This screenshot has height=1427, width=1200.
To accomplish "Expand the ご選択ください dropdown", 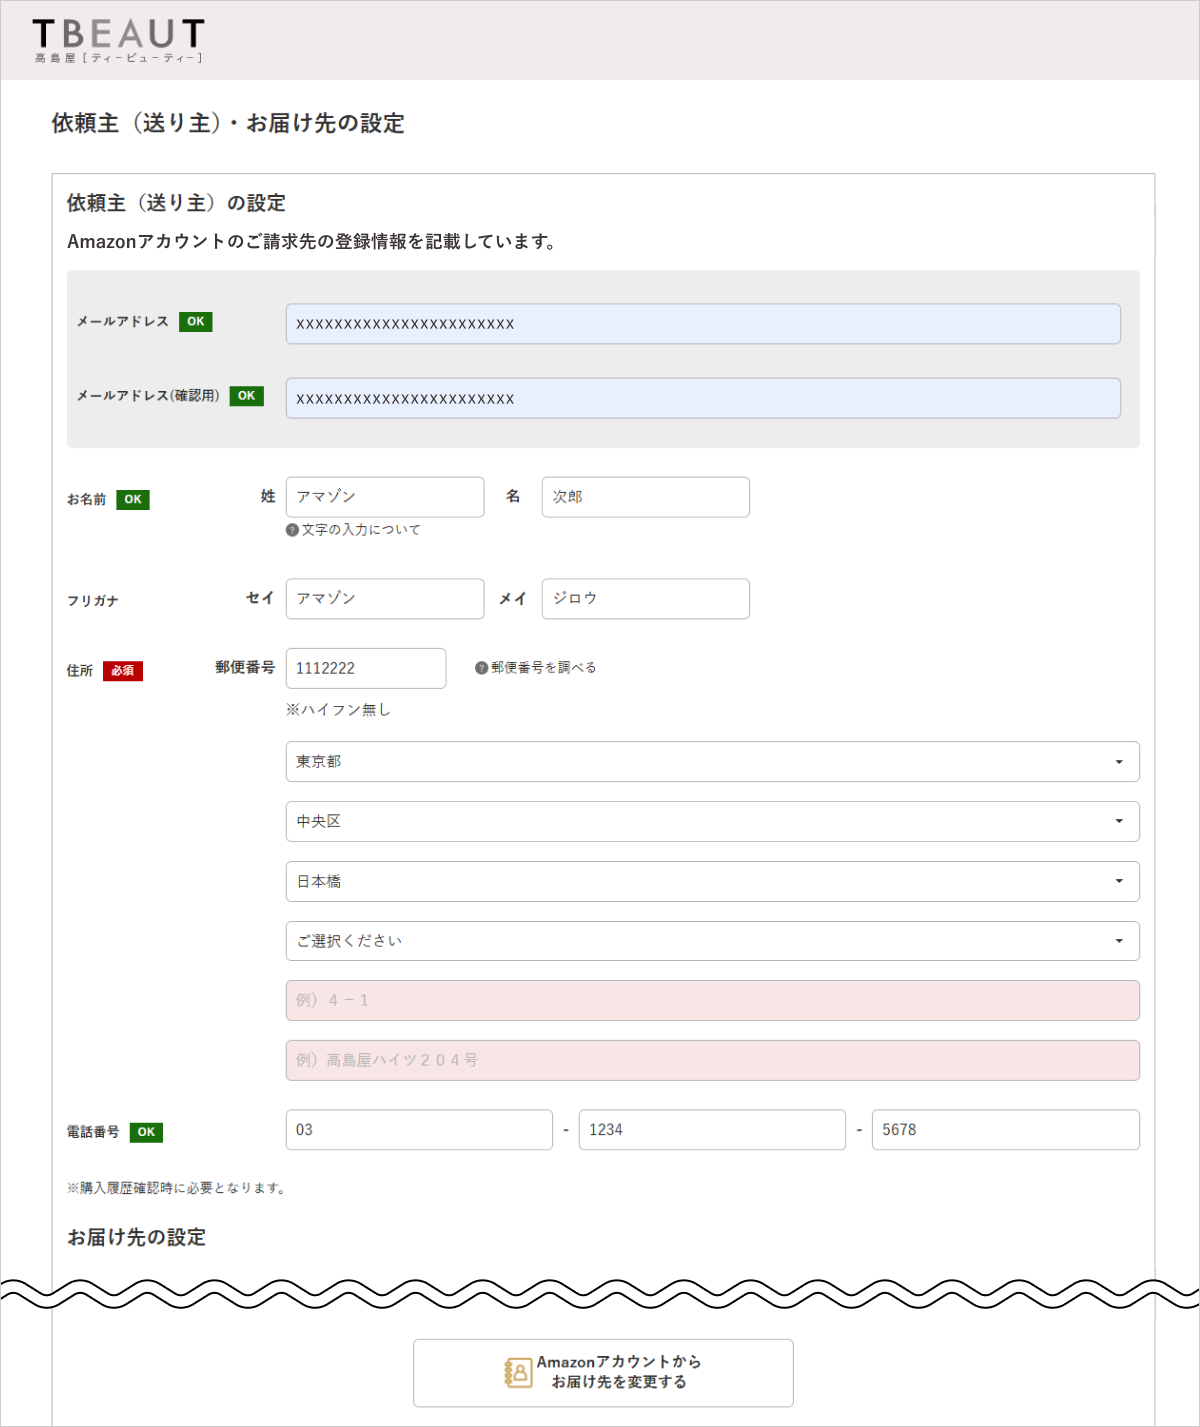I will pyautogui.click(x=712, y=941).
